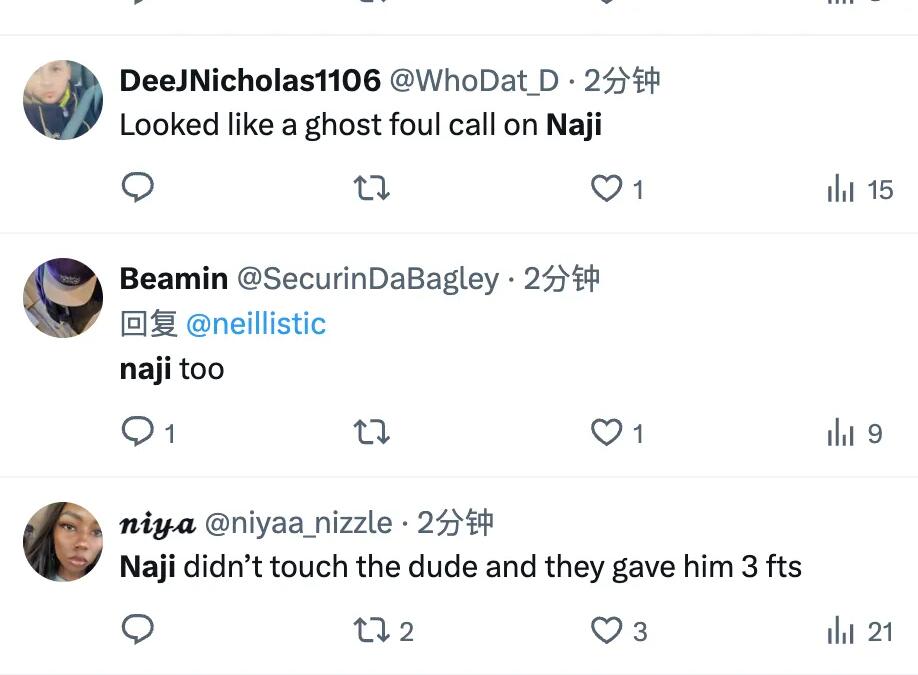Retweet niya's tweet about 3 fts
Image resolution: width=918 pixels, height=675 pixels.
[372, 630]
